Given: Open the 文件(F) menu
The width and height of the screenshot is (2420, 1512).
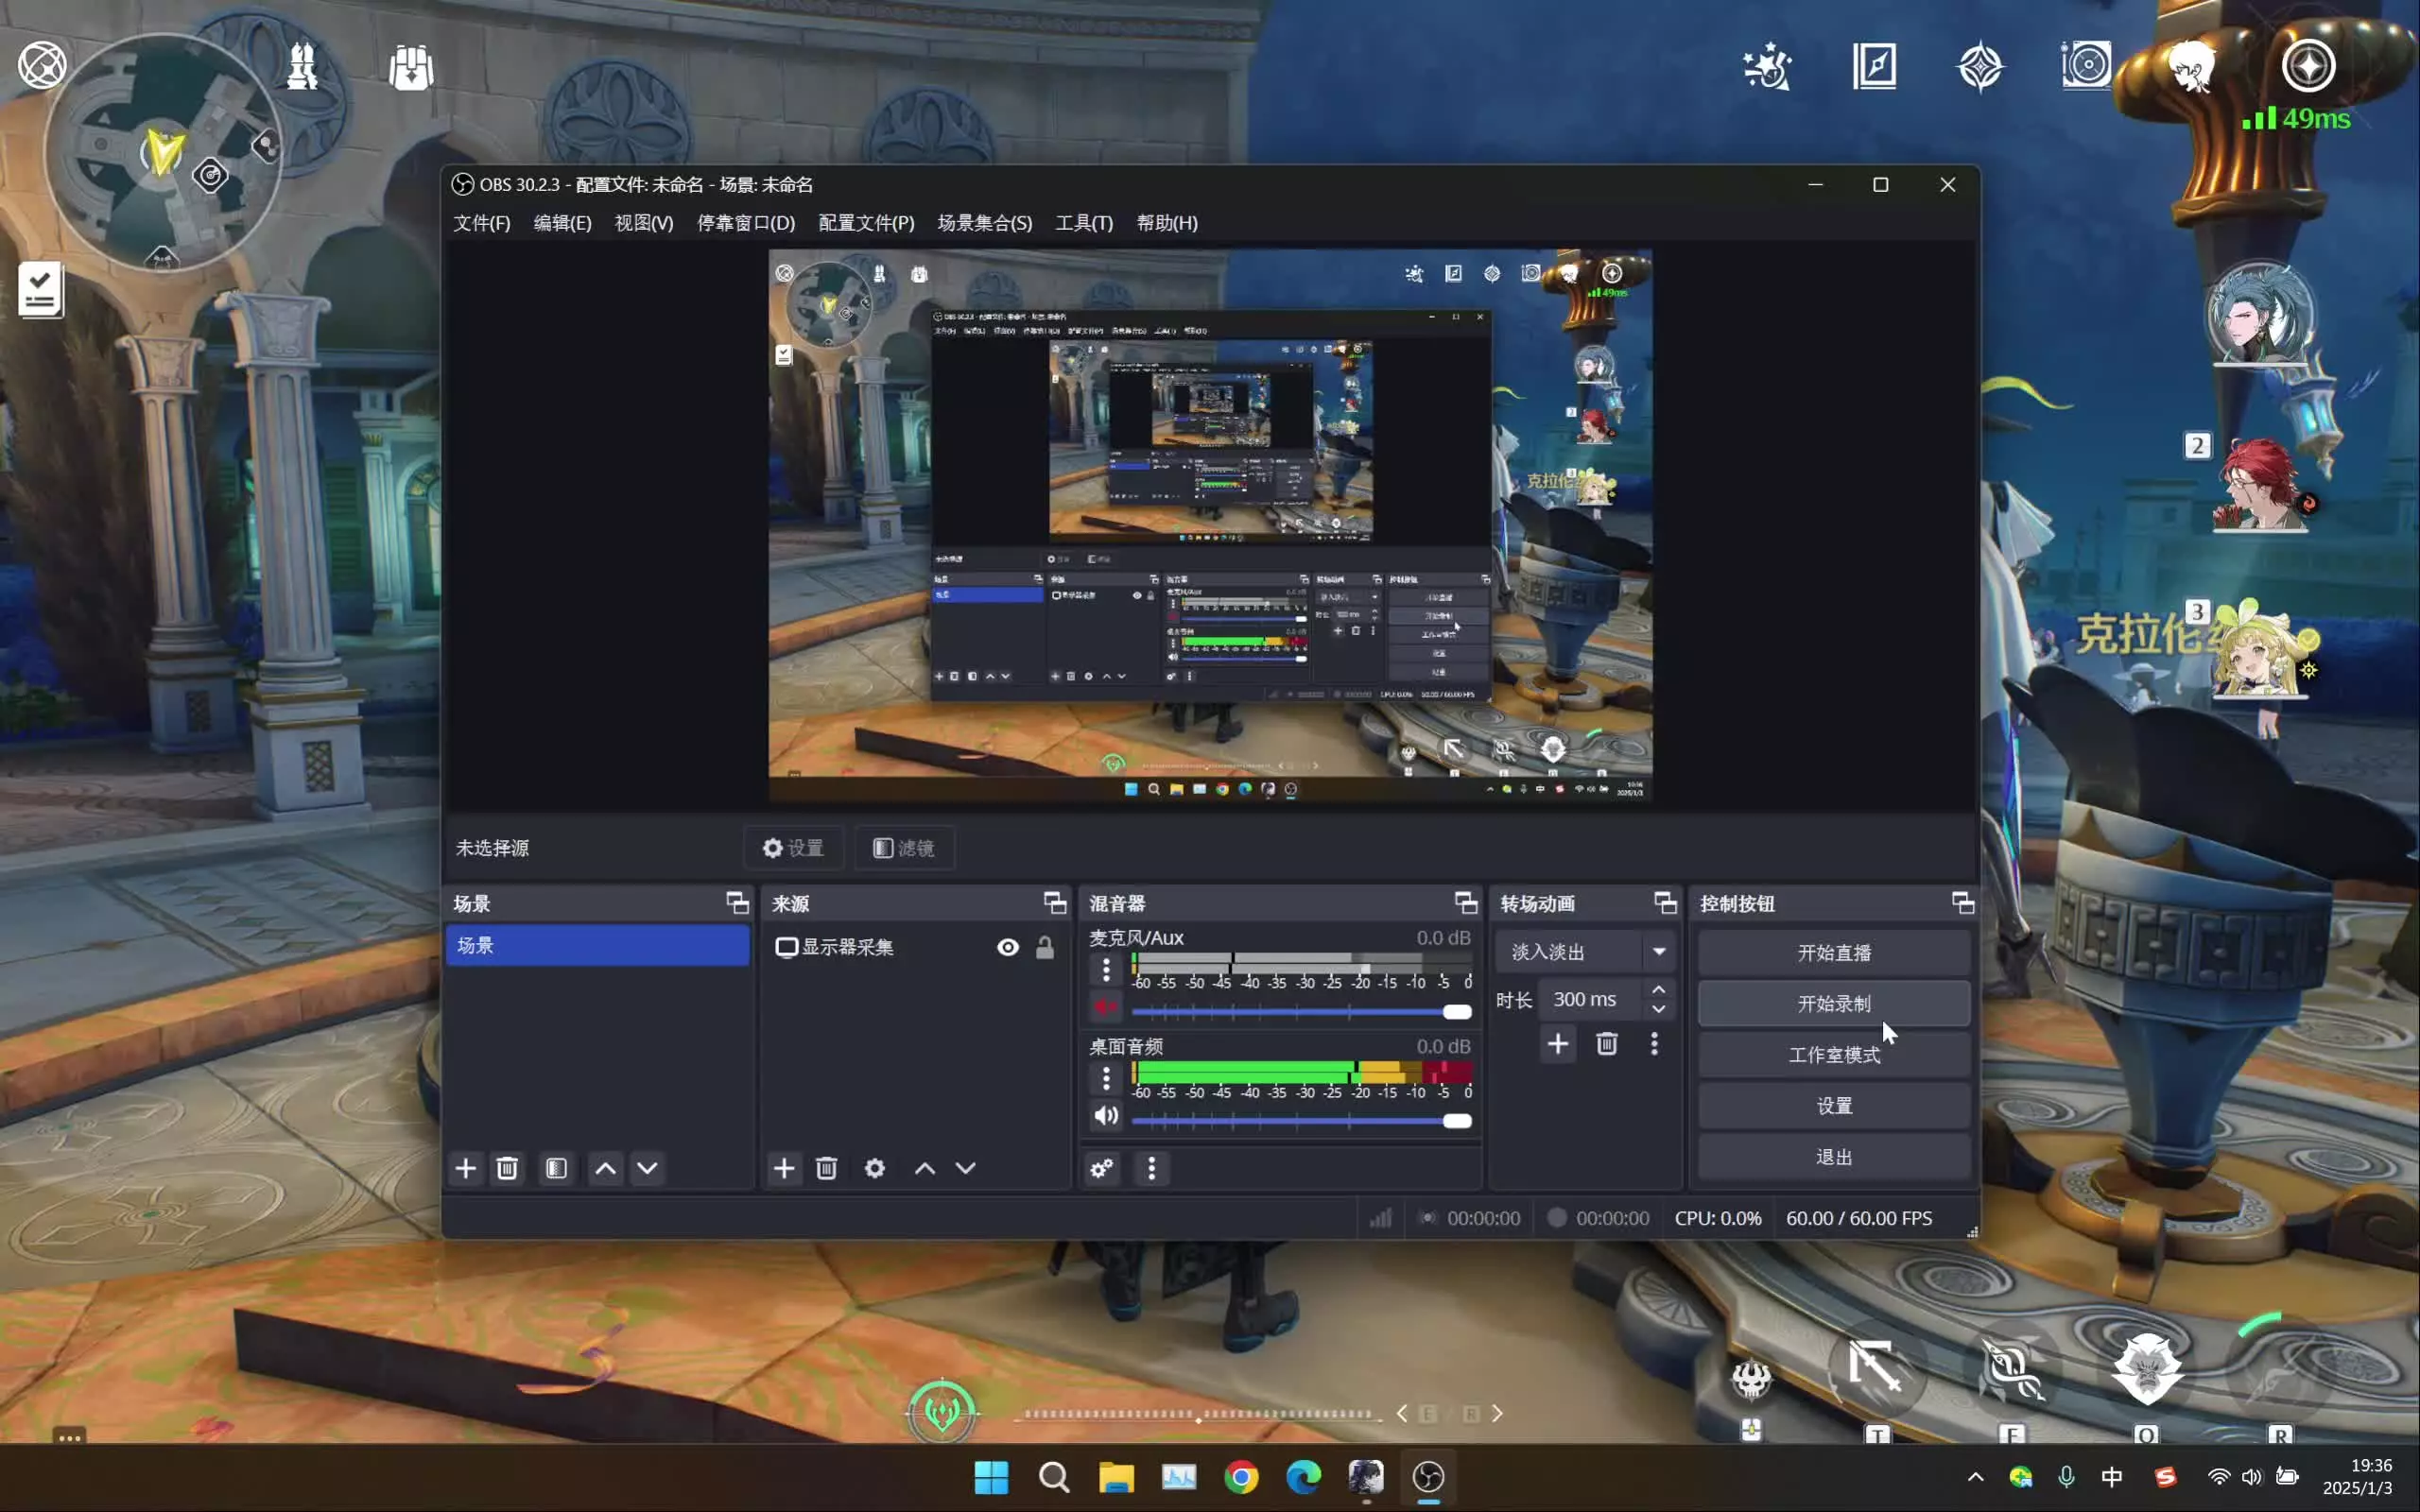Looking at the screenshot, I should point(481,223).
